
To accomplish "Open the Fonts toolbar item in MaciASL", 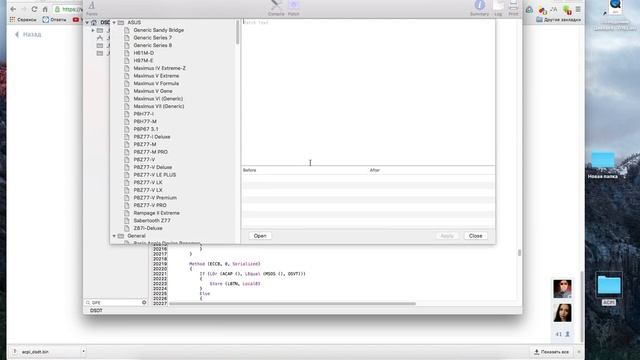I will coord(92,8).
